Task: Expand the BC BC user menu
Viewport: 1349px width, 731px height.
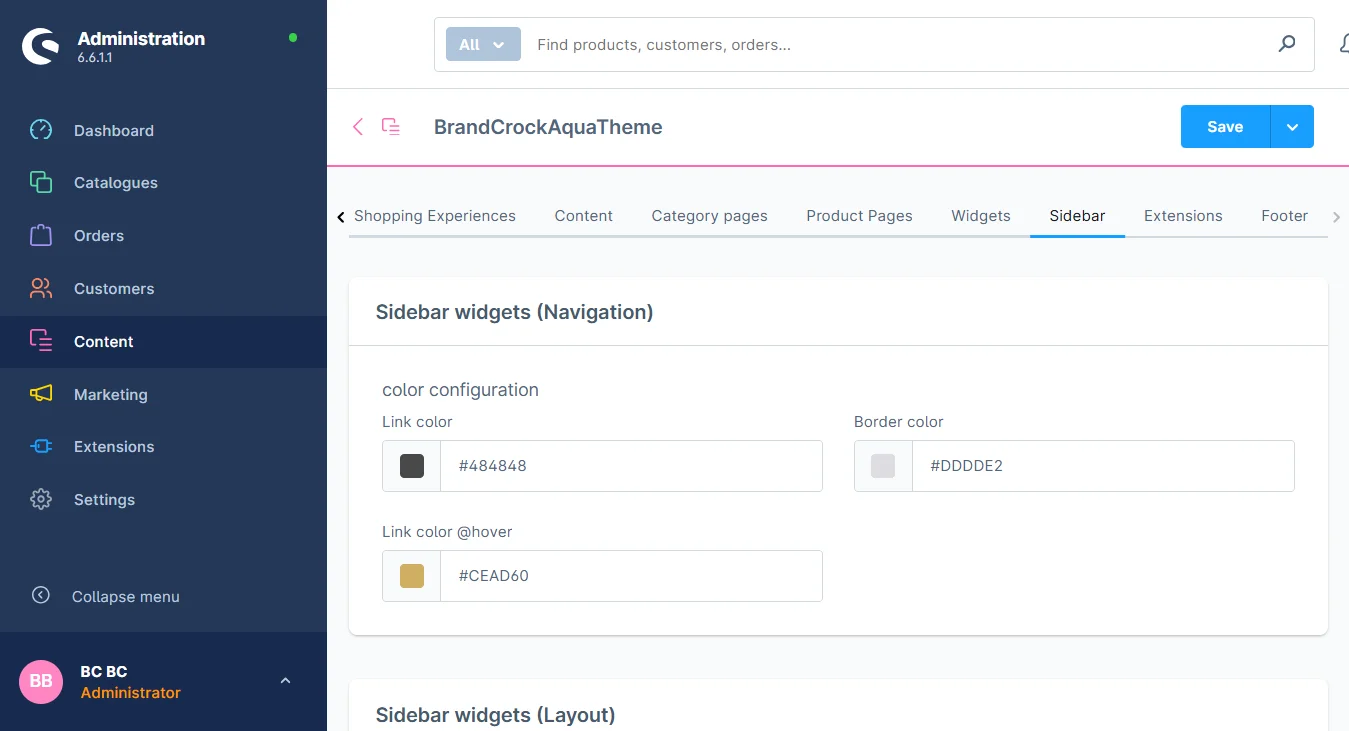Action: click(285, 681)
